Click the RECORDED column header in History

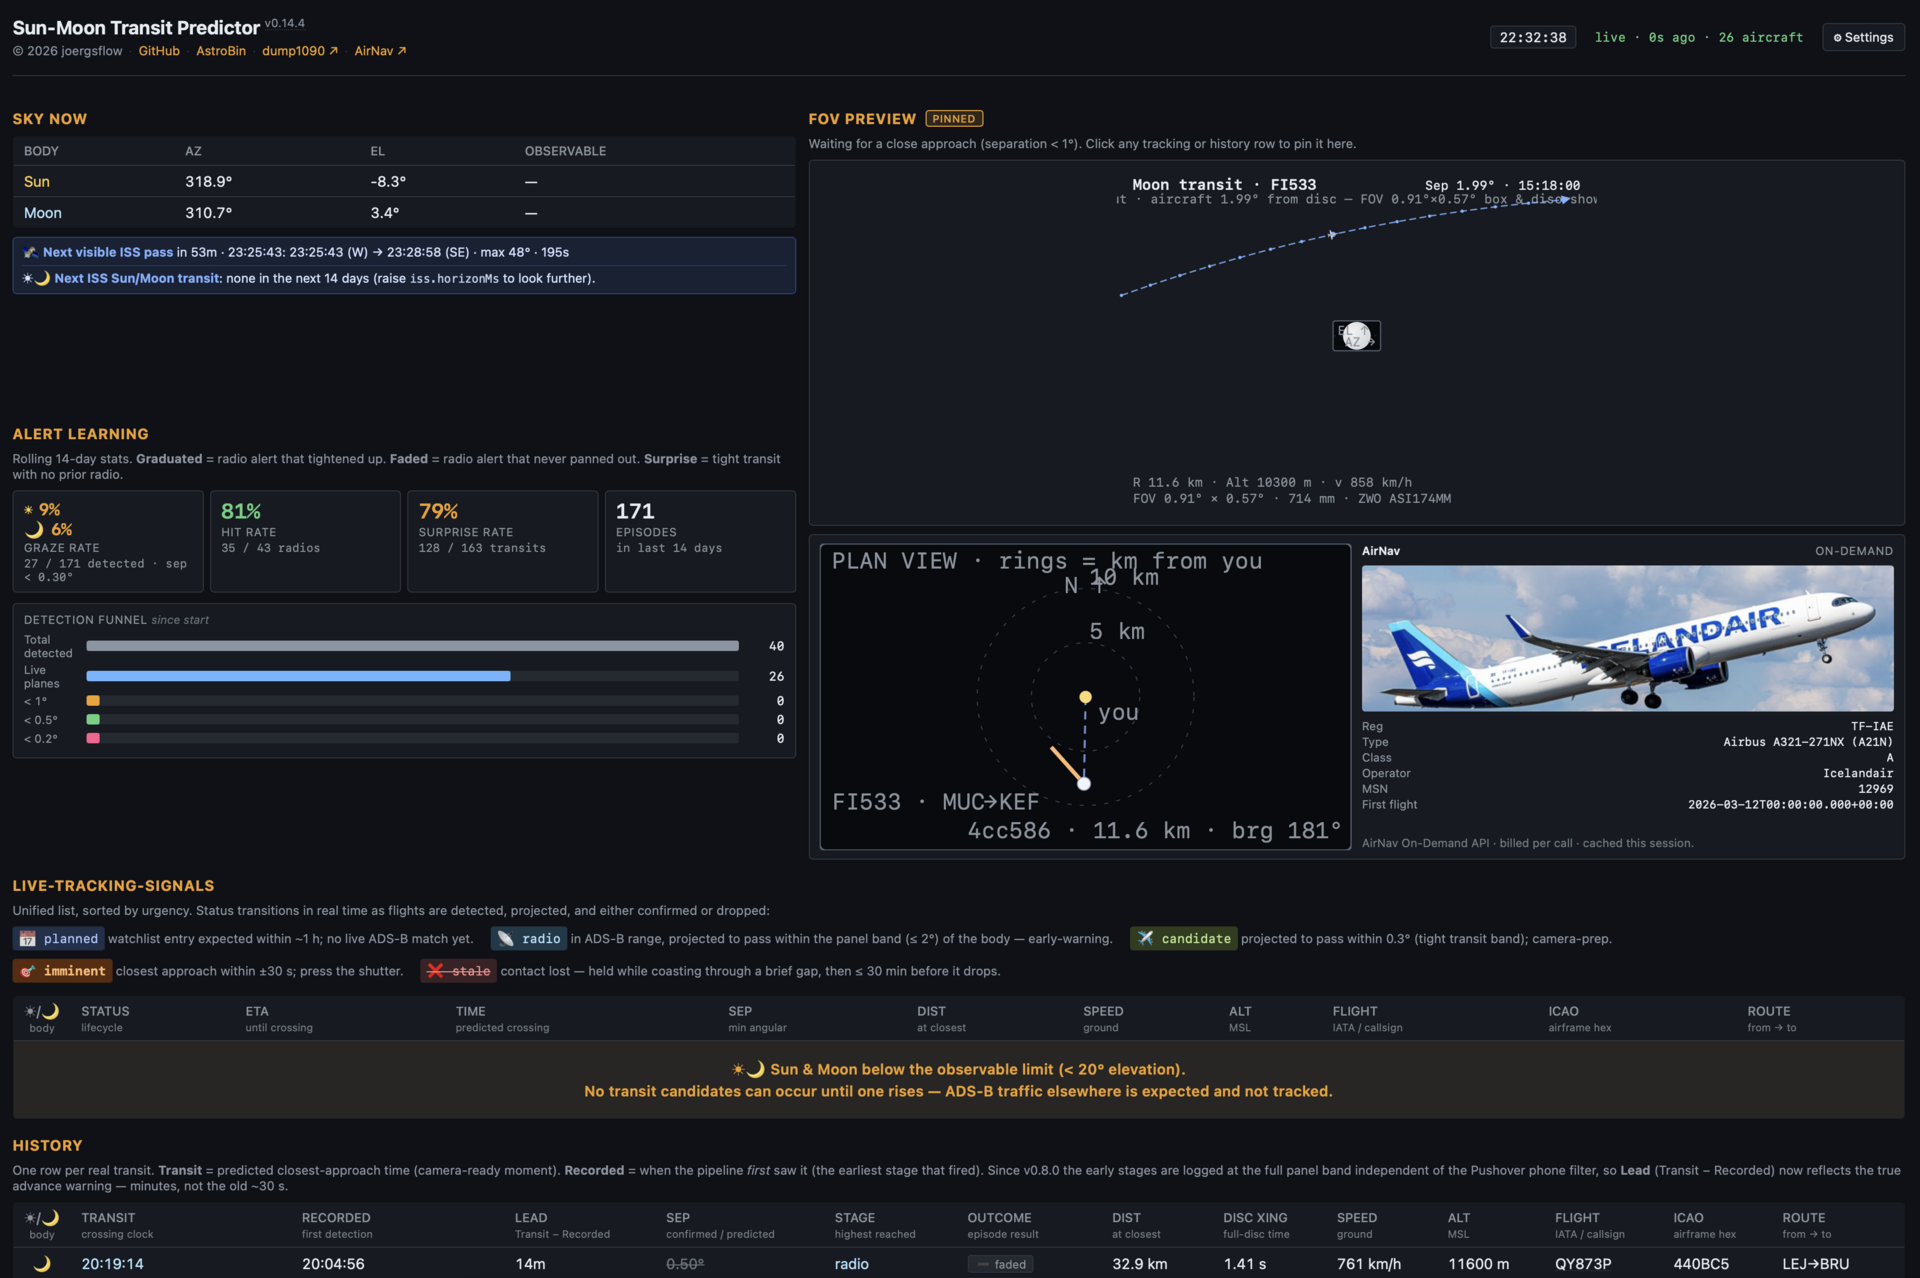tap(337, 1225)
